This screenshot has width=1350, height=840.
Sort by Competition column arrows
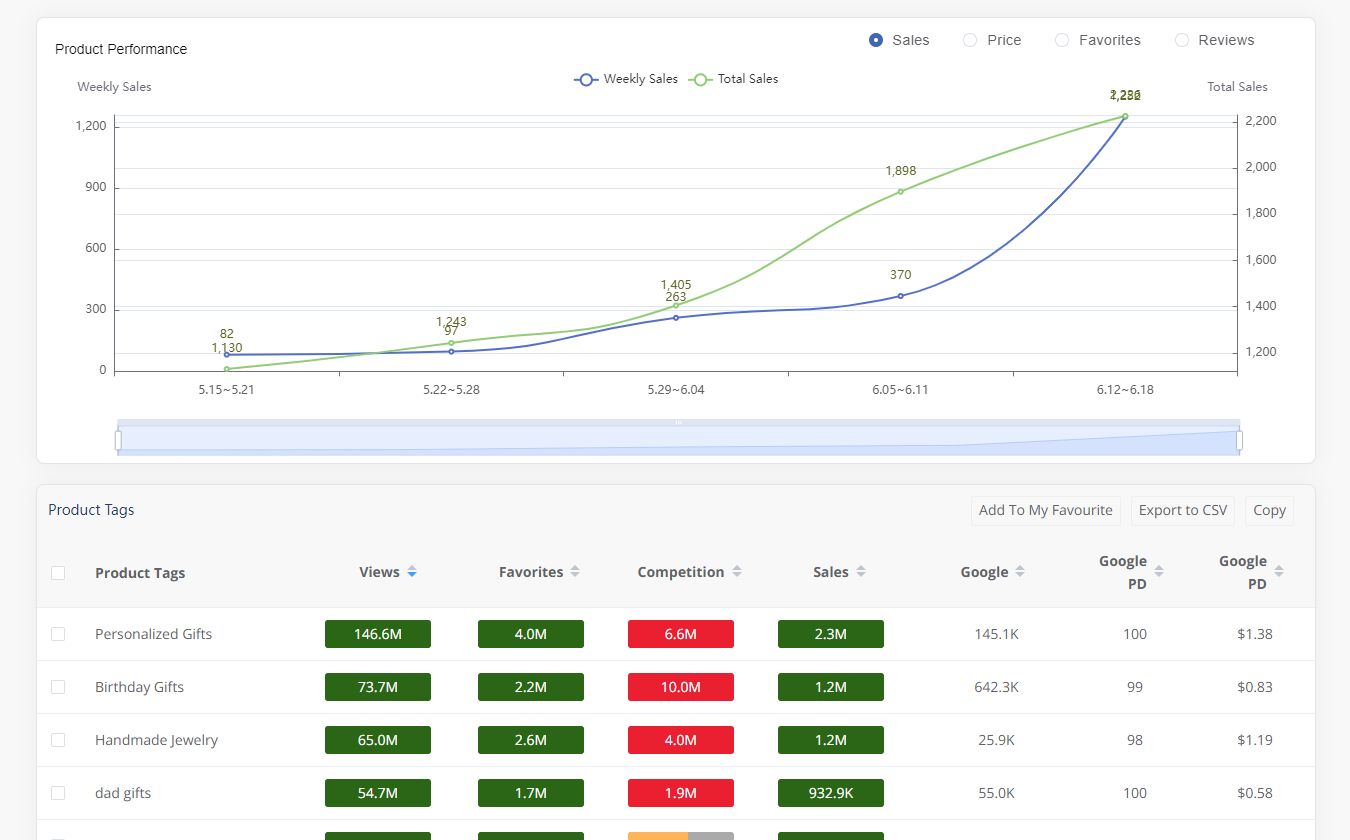click(737, 572)
